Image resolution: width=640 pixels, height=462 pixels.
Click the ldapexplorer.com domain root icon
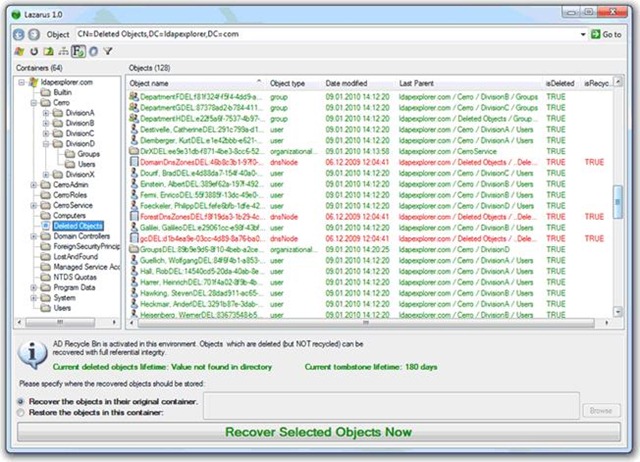click(x=33, y=82)
